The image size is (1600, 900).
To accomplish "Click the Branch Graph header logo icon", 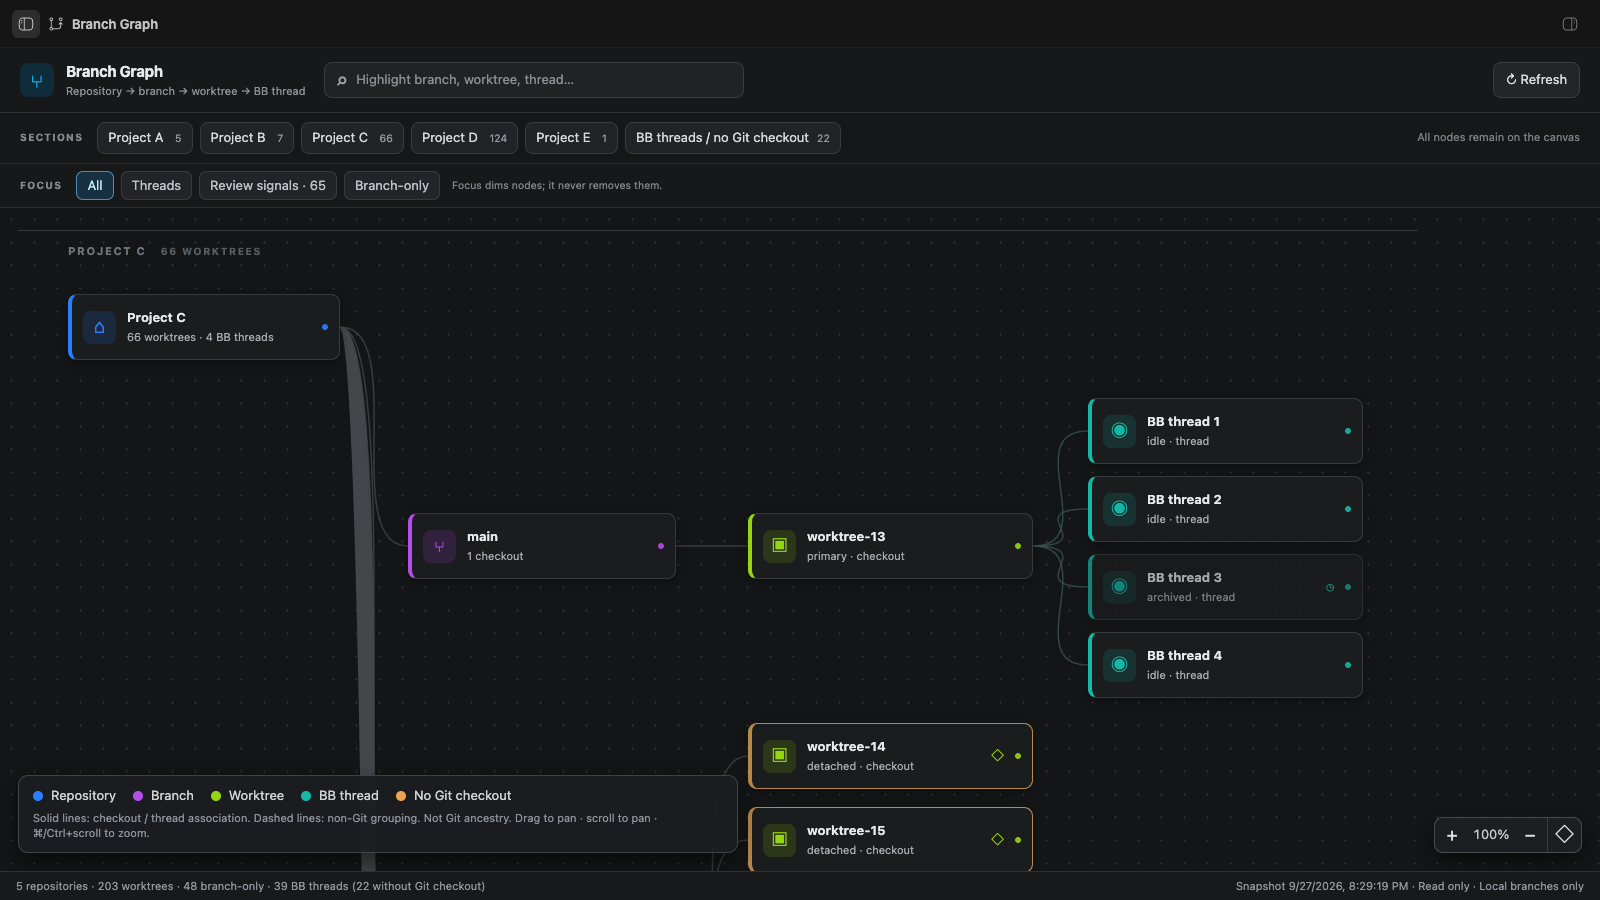I will pyautogui.click(x=37, y=80).
